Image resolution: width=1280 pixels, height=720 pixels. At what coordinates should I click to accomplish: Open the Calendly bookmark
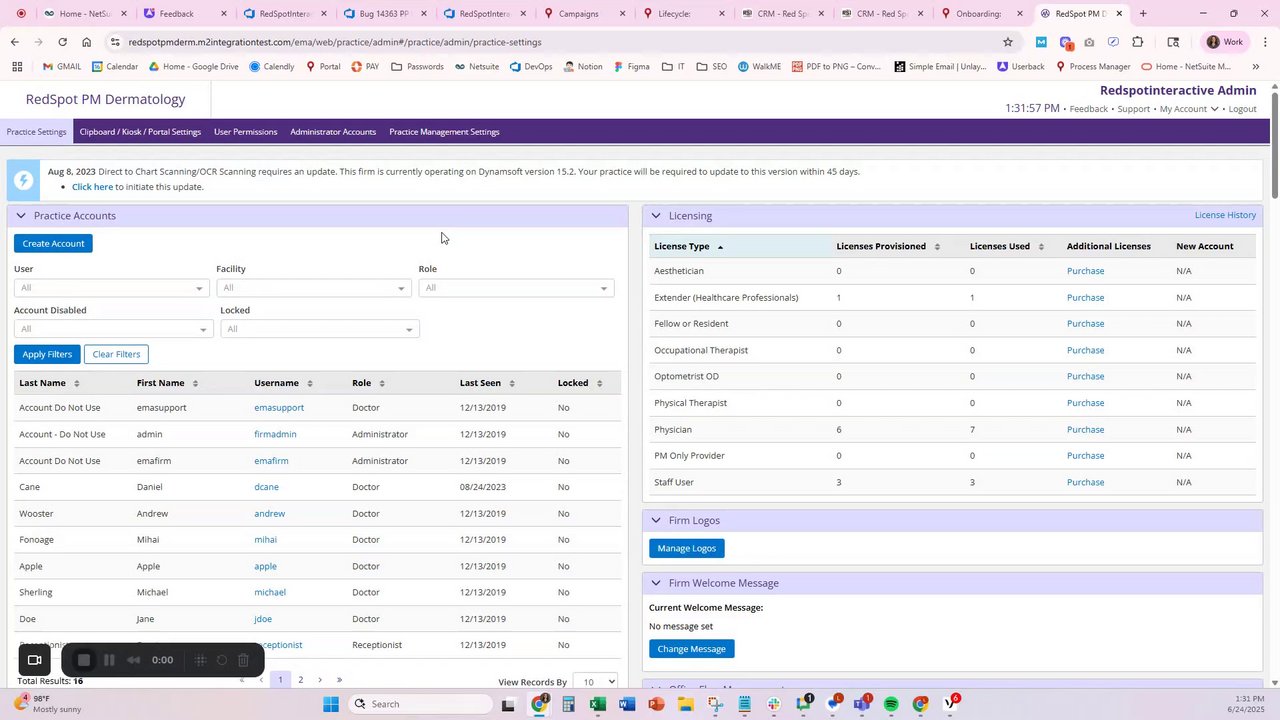[x=272, y=67]
